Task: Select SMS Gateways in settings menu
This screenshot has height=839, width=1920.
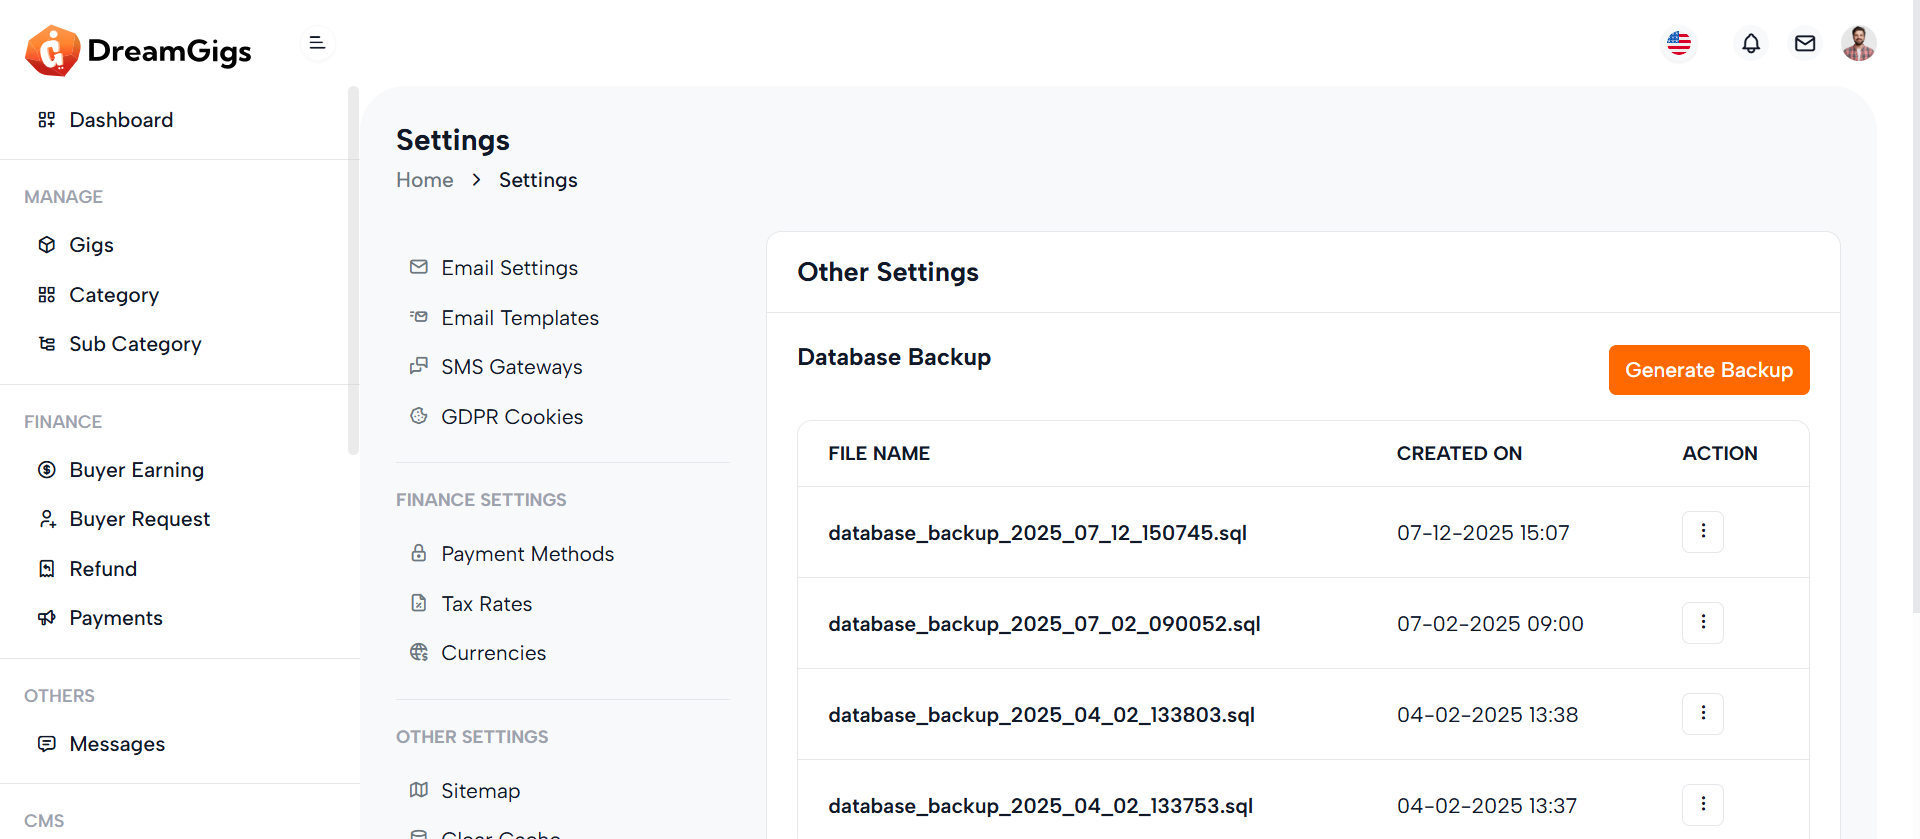Action: [x=511, y=367]
